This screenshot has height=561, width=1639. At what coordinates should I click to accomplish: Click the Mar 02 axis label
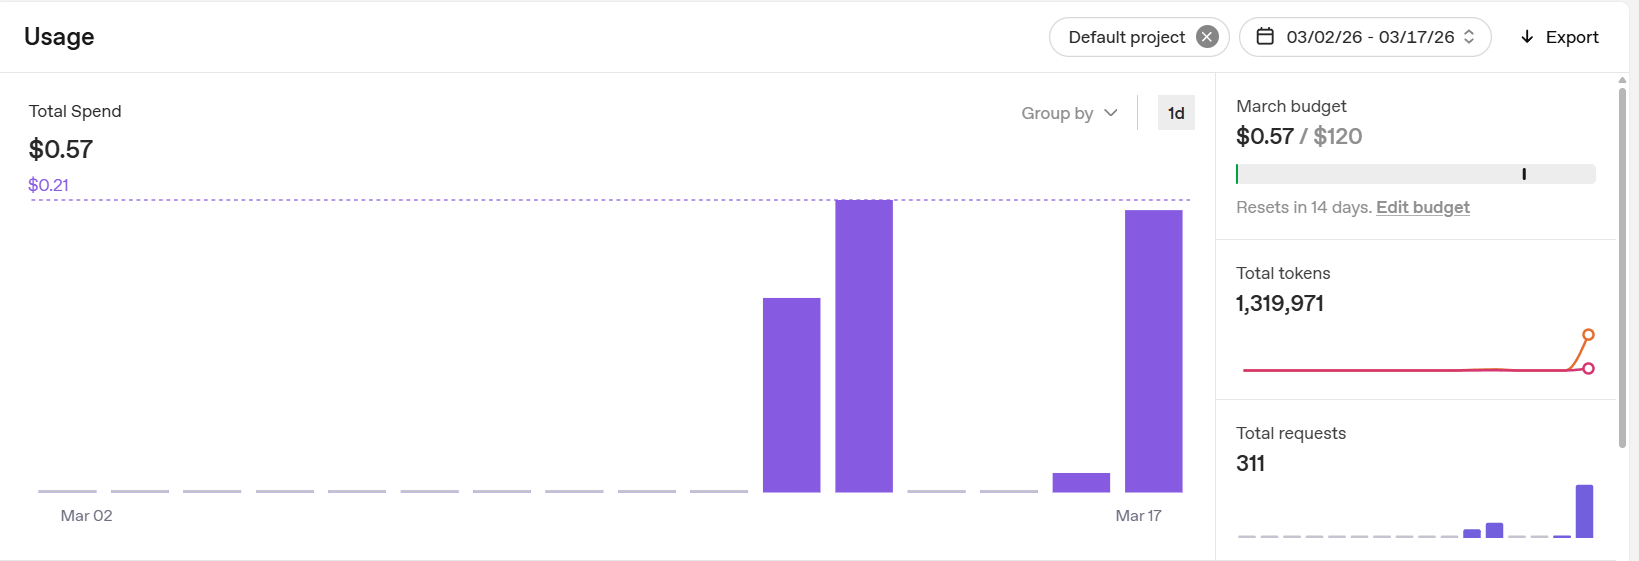tap(87, 516)
